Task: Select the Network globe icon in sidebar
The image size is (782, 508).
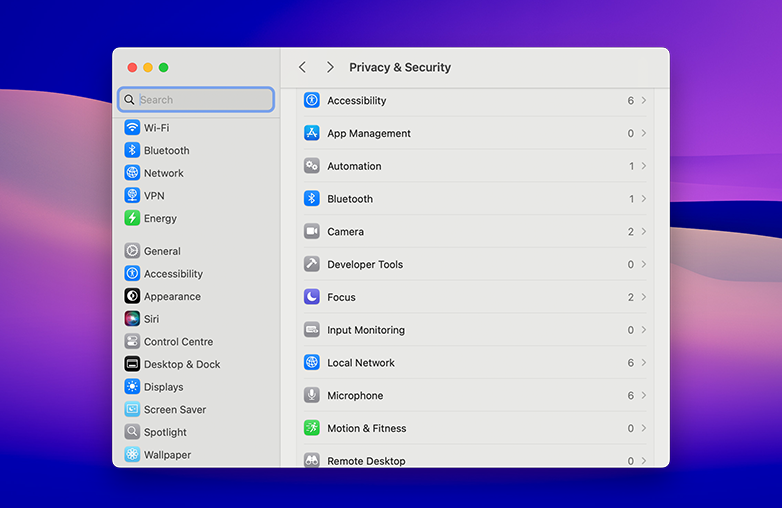Action: click(132, 173)
